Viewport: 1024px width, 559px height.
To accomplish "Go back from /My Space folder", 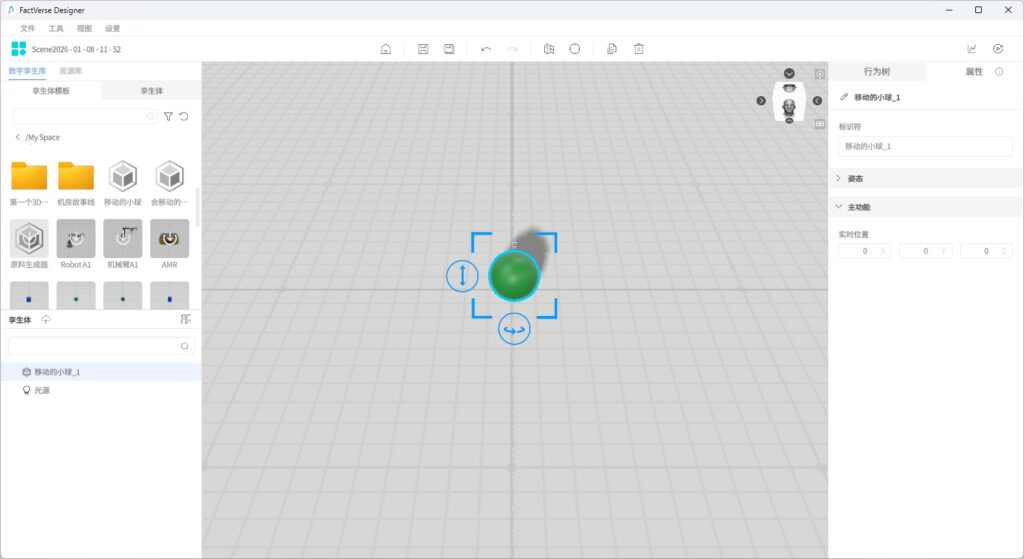I will 18,137.
